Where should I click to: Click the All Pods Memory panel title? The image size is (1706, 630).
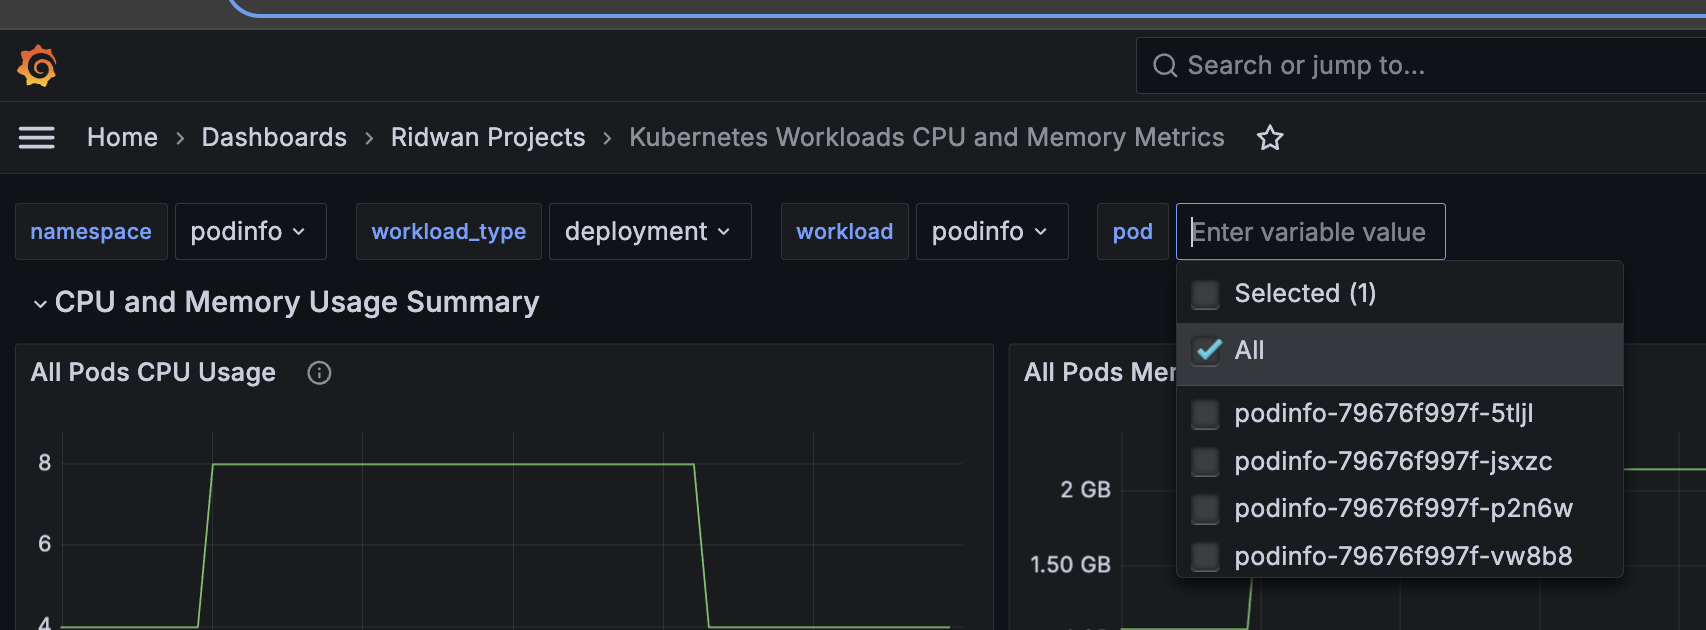click(x=1100, y=373)
